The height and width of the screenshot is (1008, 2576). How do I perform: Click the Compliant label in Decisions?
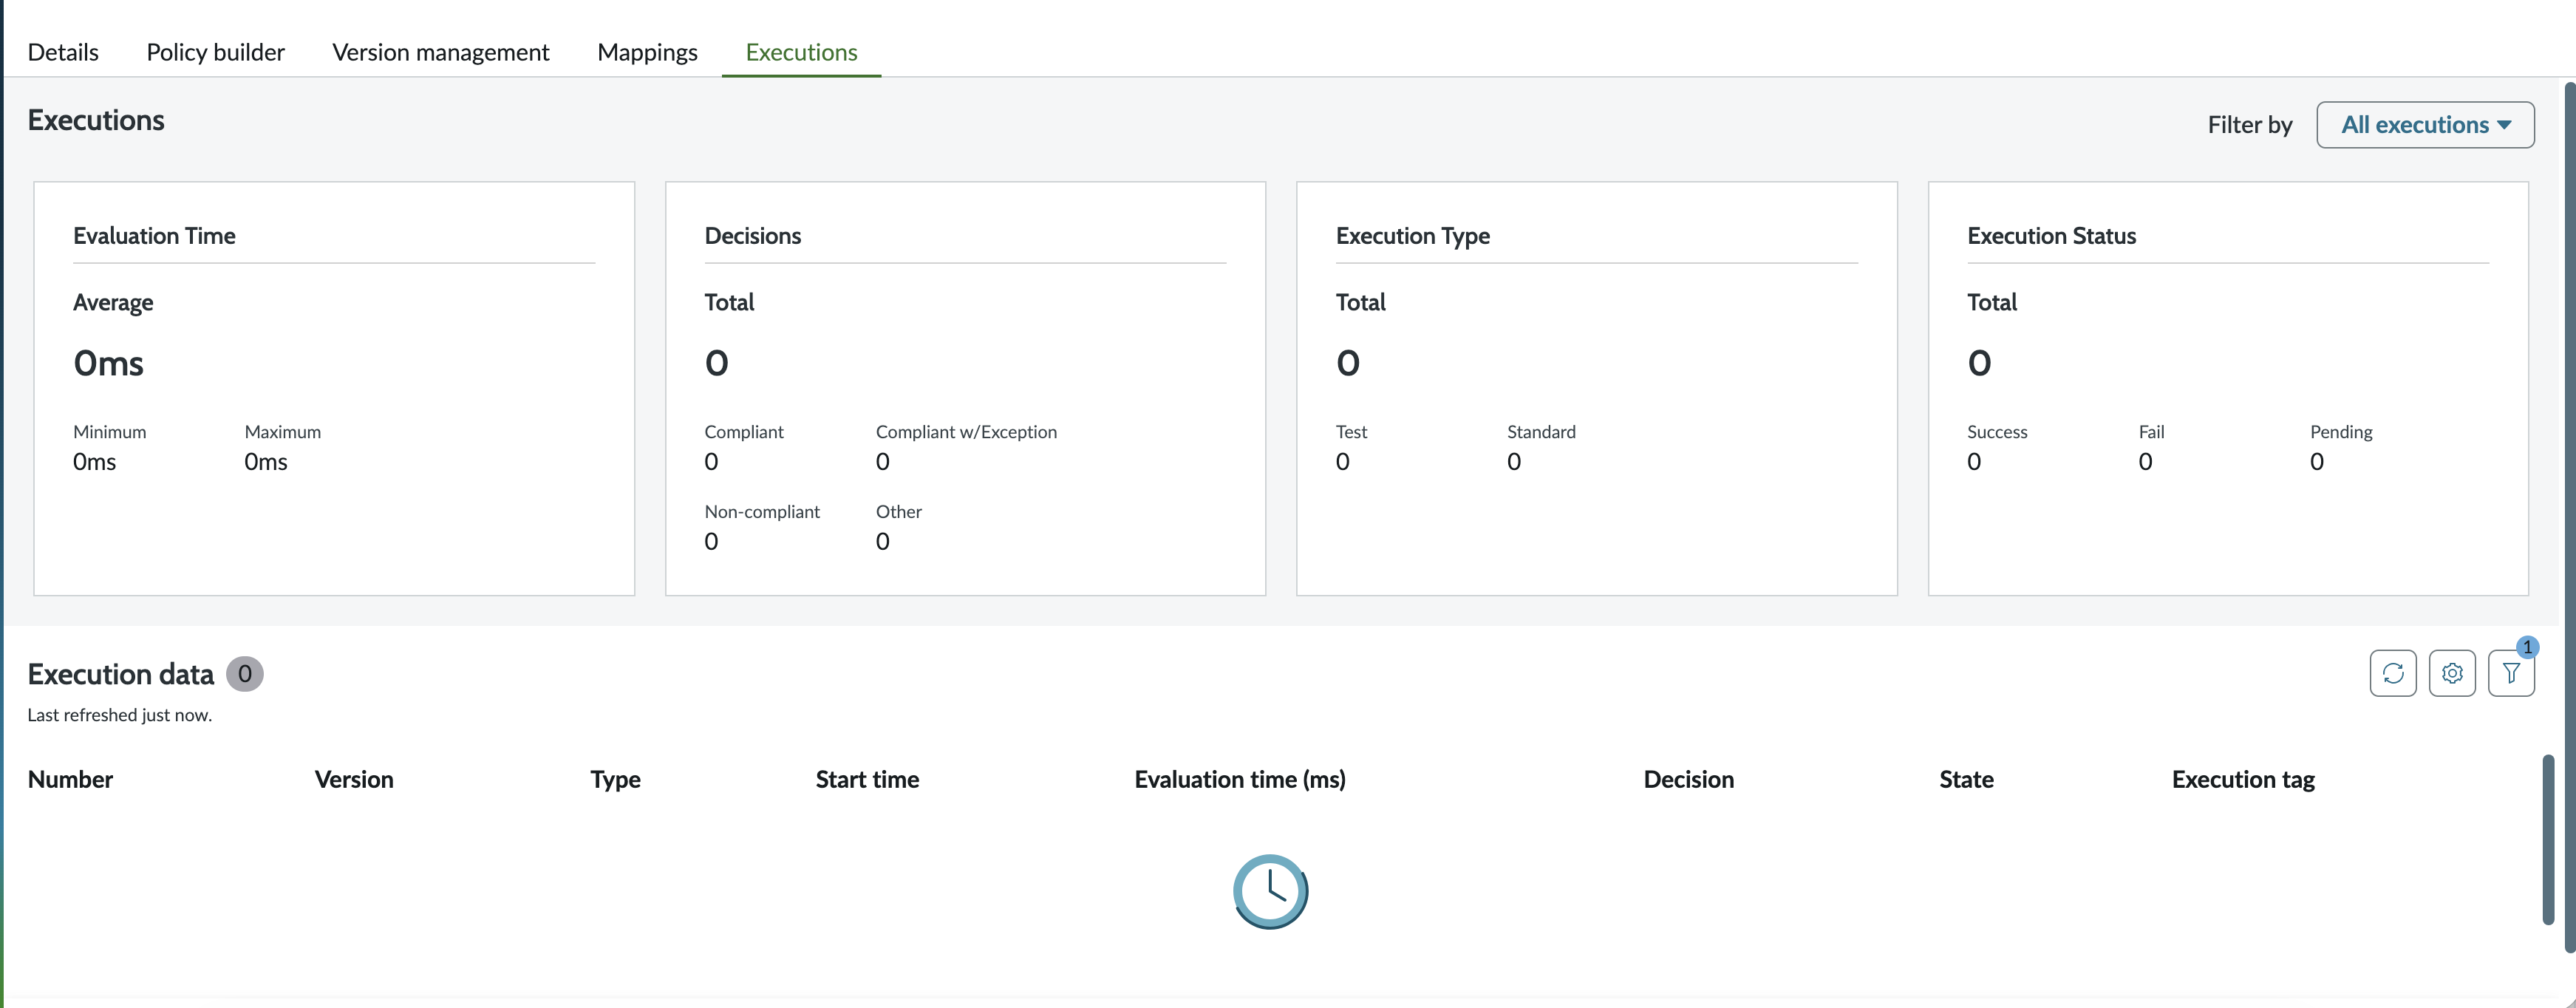pos(744,432)
